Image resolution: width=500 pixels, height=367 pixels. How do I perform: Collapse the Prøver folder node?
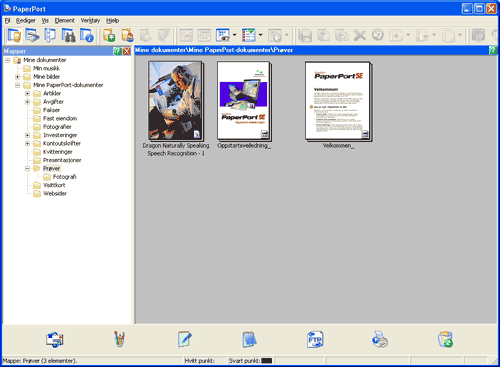[x=27, y=168]
